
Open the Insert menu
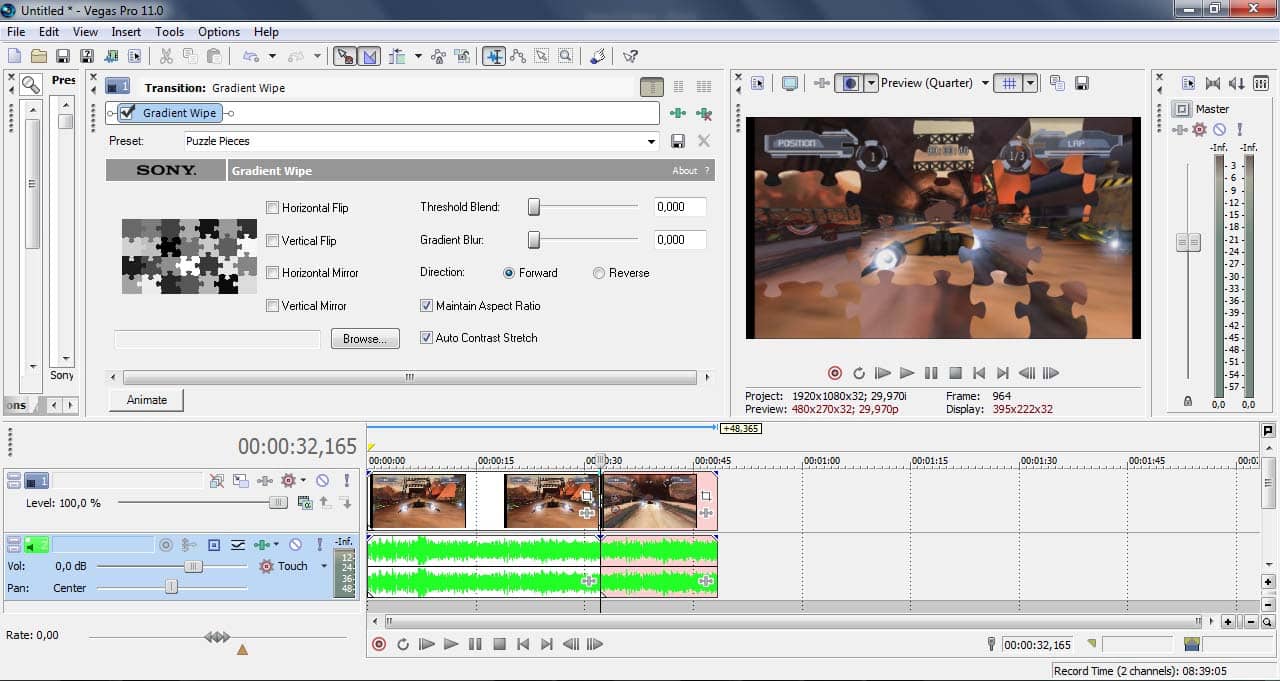126,32
